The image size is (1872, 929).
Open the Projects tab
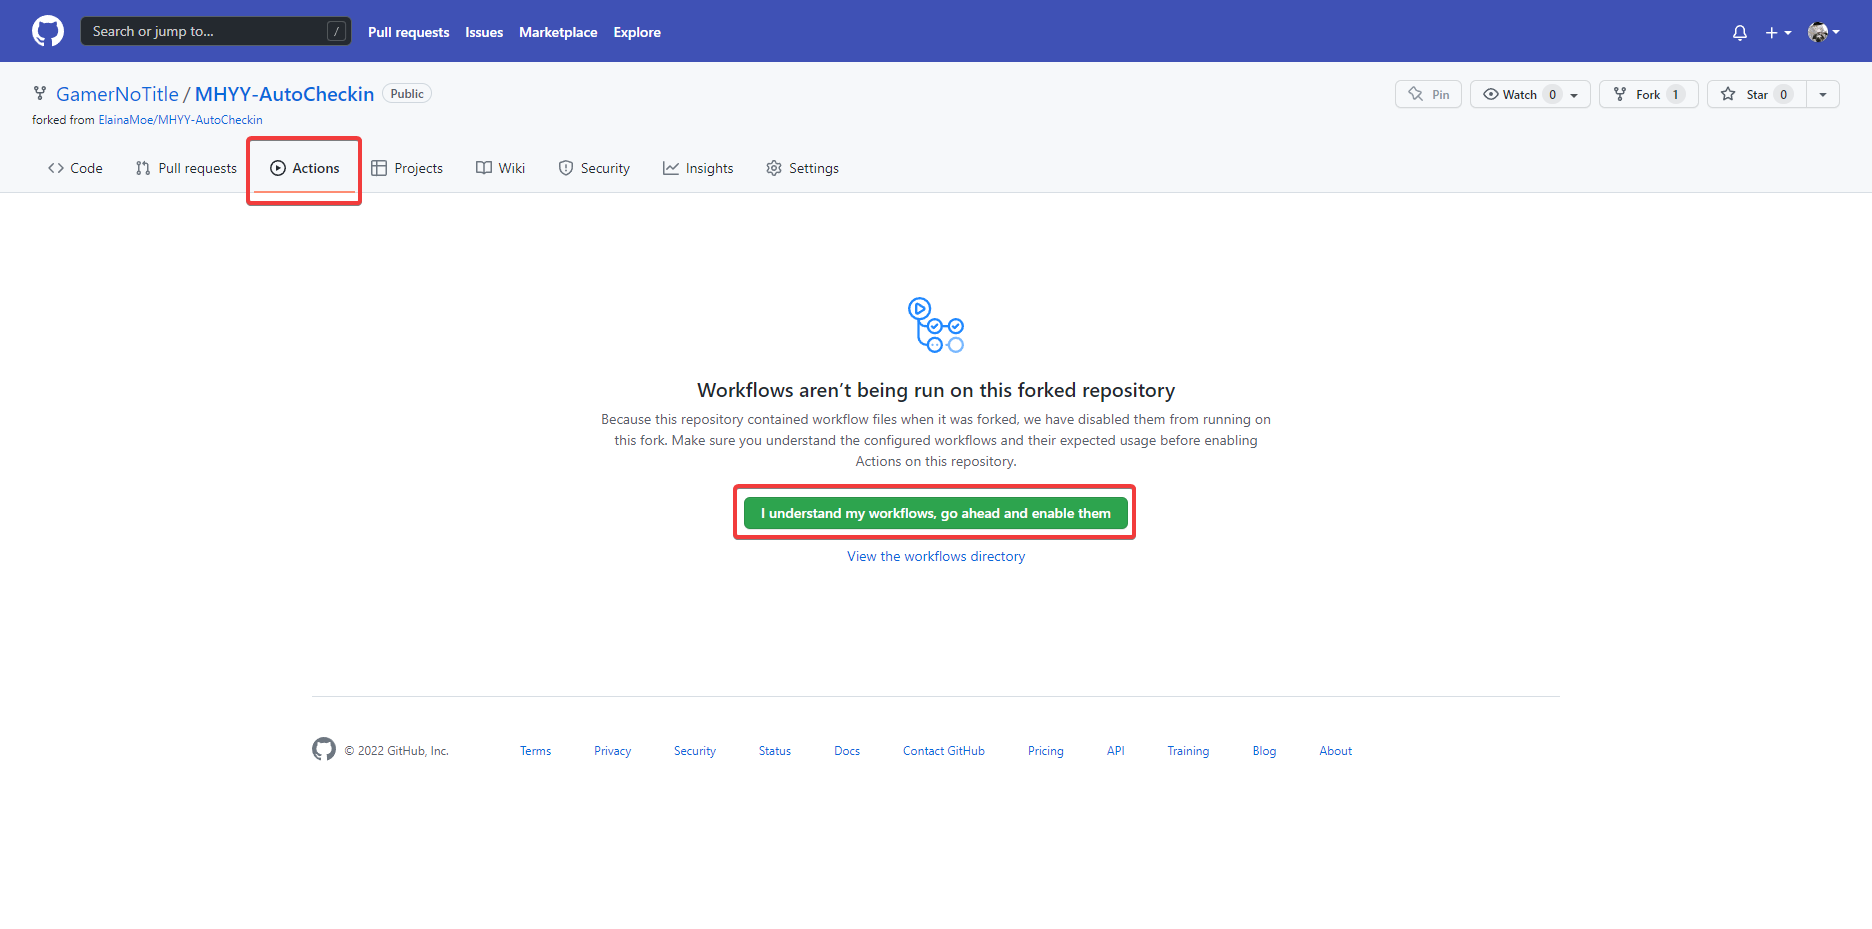(407, 168)
